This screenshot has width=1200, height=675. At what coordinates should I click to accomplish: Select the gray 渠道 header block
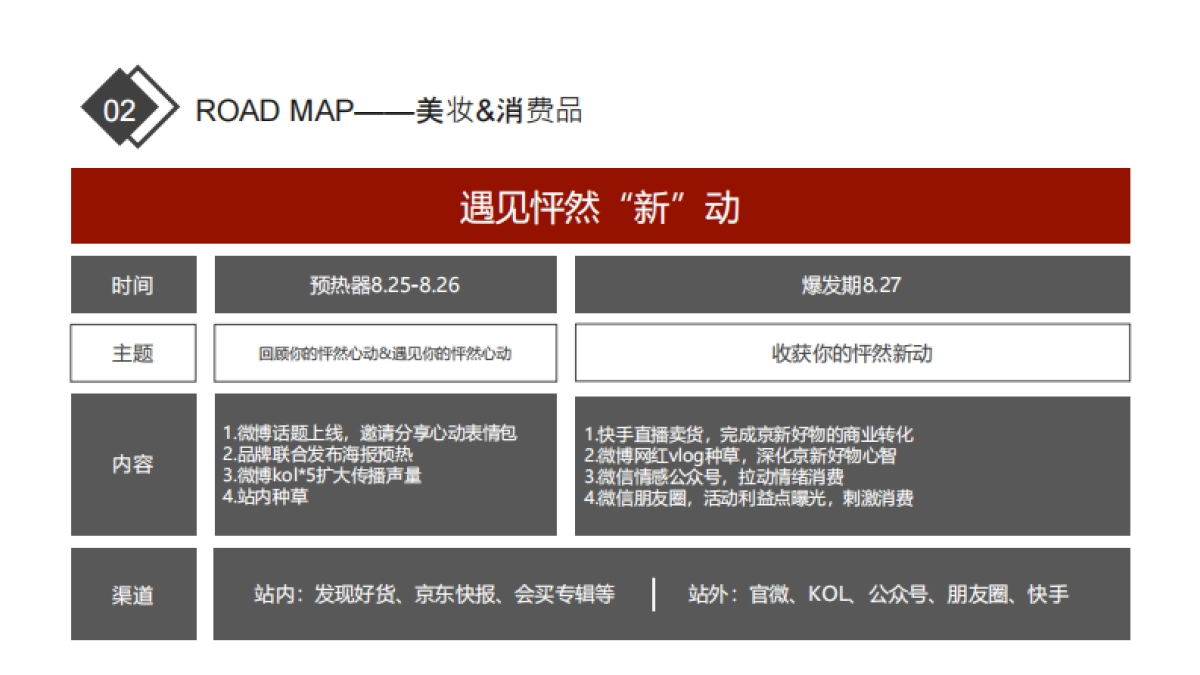tap(133, 593)
